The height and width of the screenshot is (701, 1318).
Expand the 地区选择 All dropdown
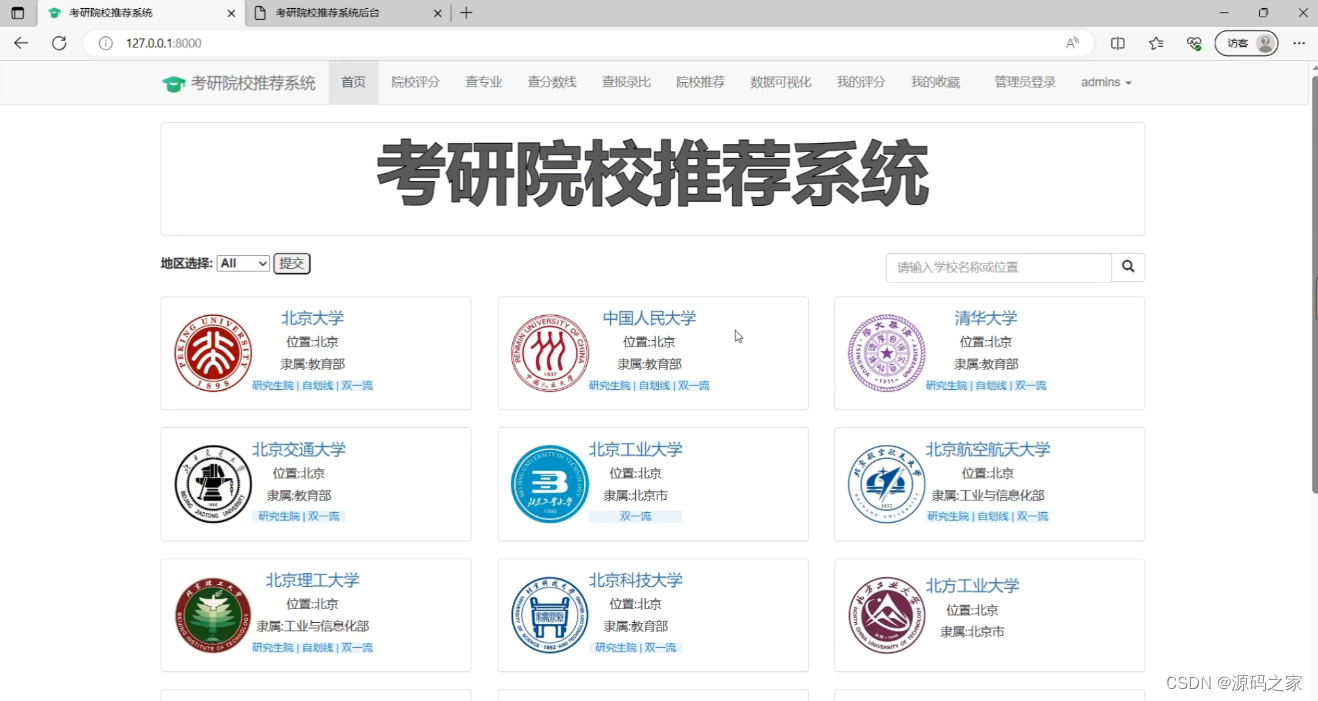click(243, 263)
